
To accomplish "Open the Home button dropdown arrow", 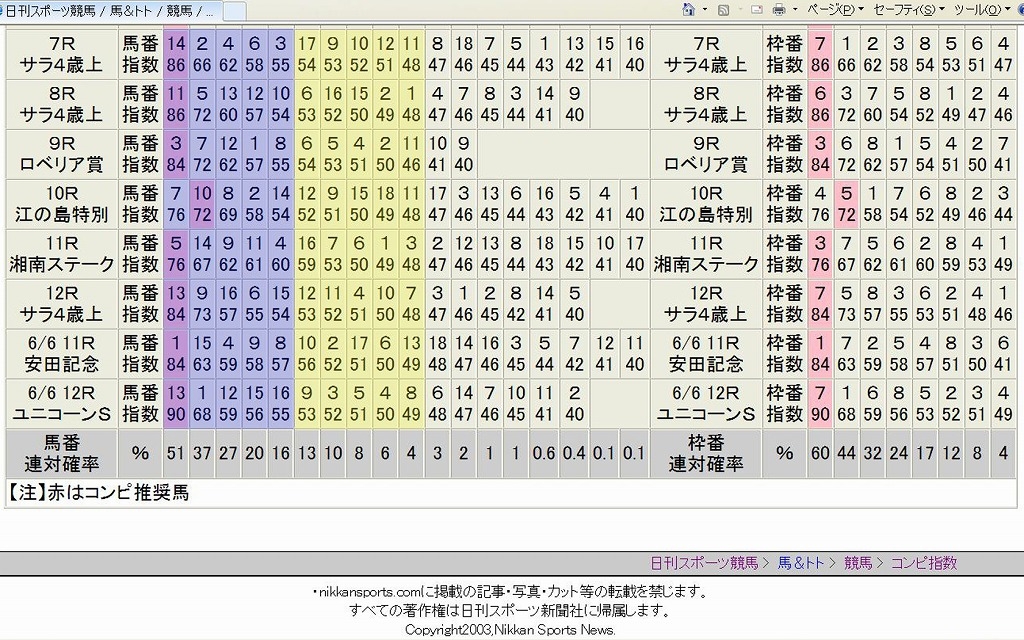I will click(705, 9).
